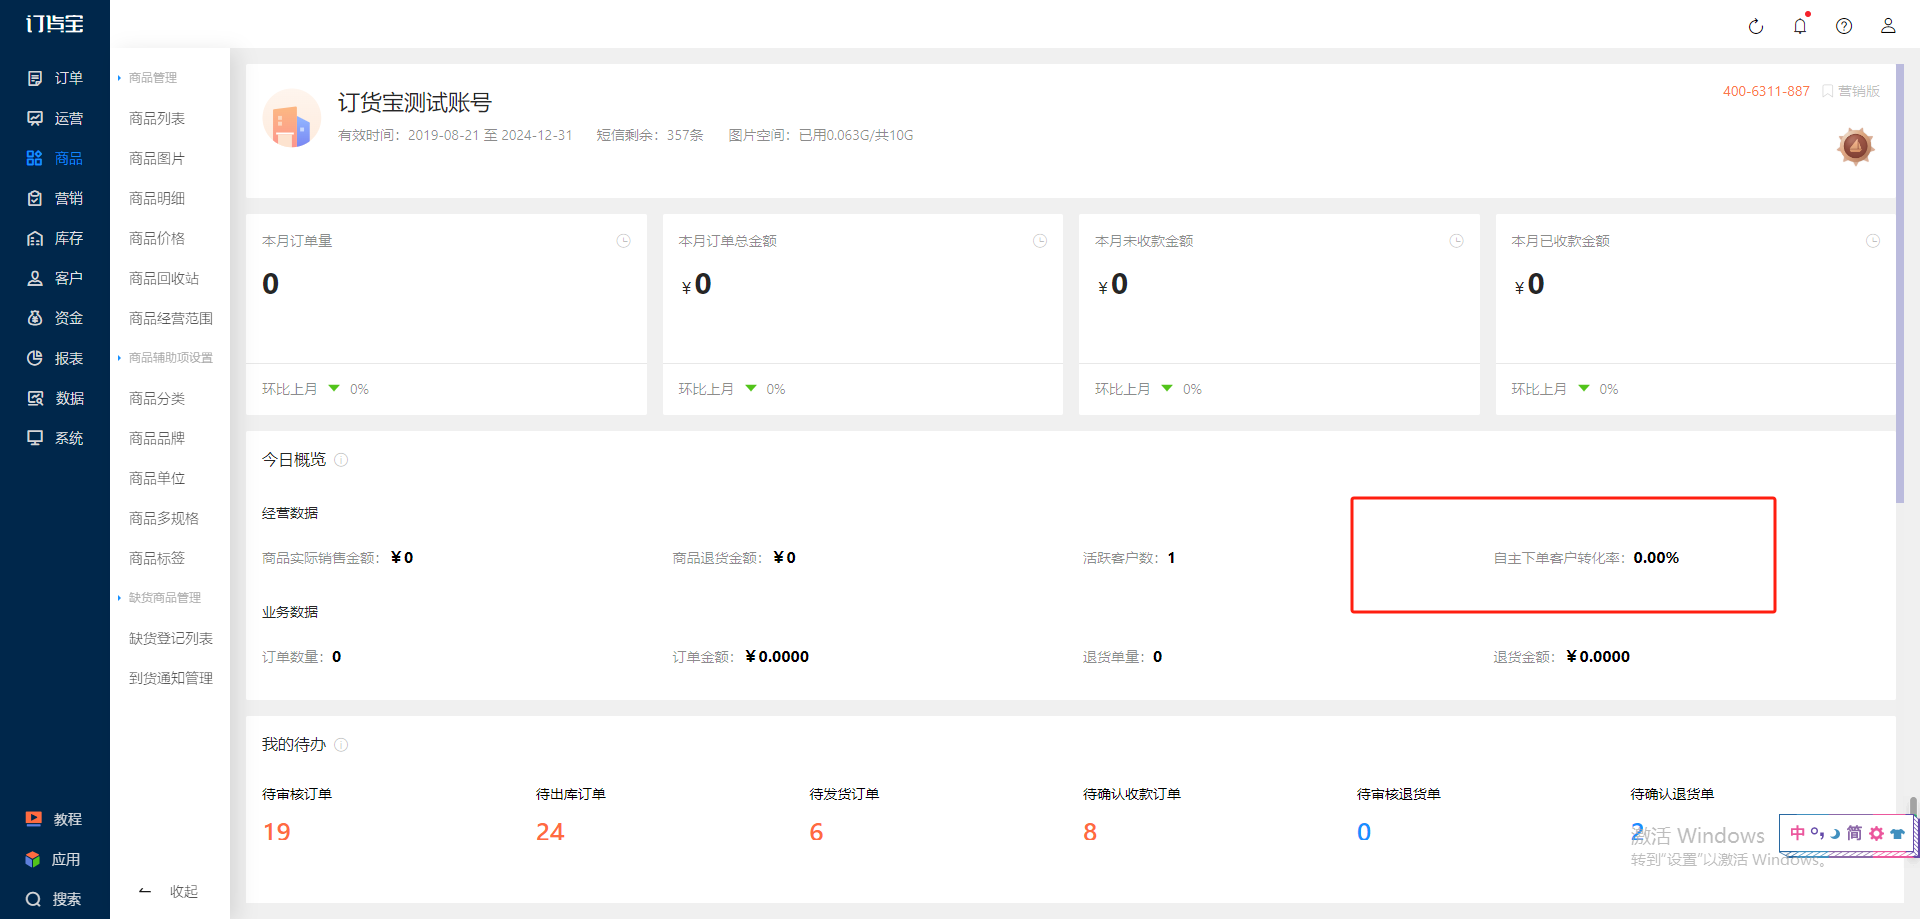Open the 订单 section in sidebar
1920x919 pixels.
55,78
